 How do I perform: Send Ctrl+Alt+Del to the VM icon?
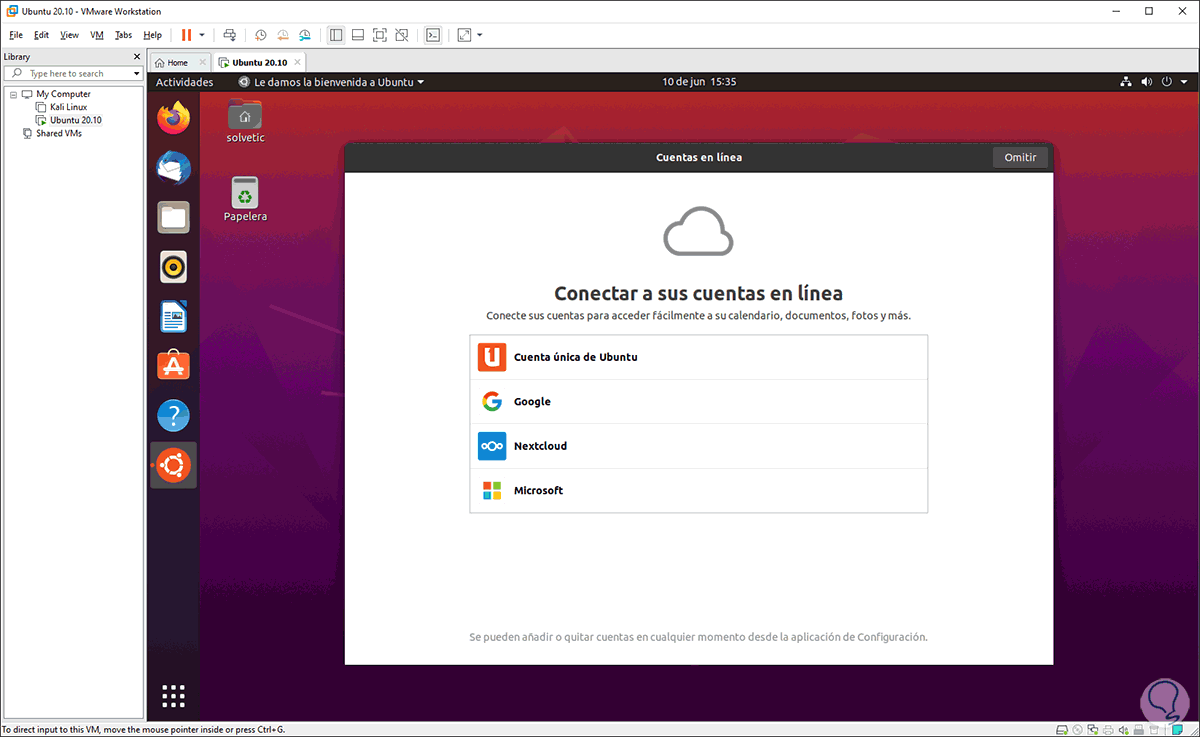click(230, 34)
